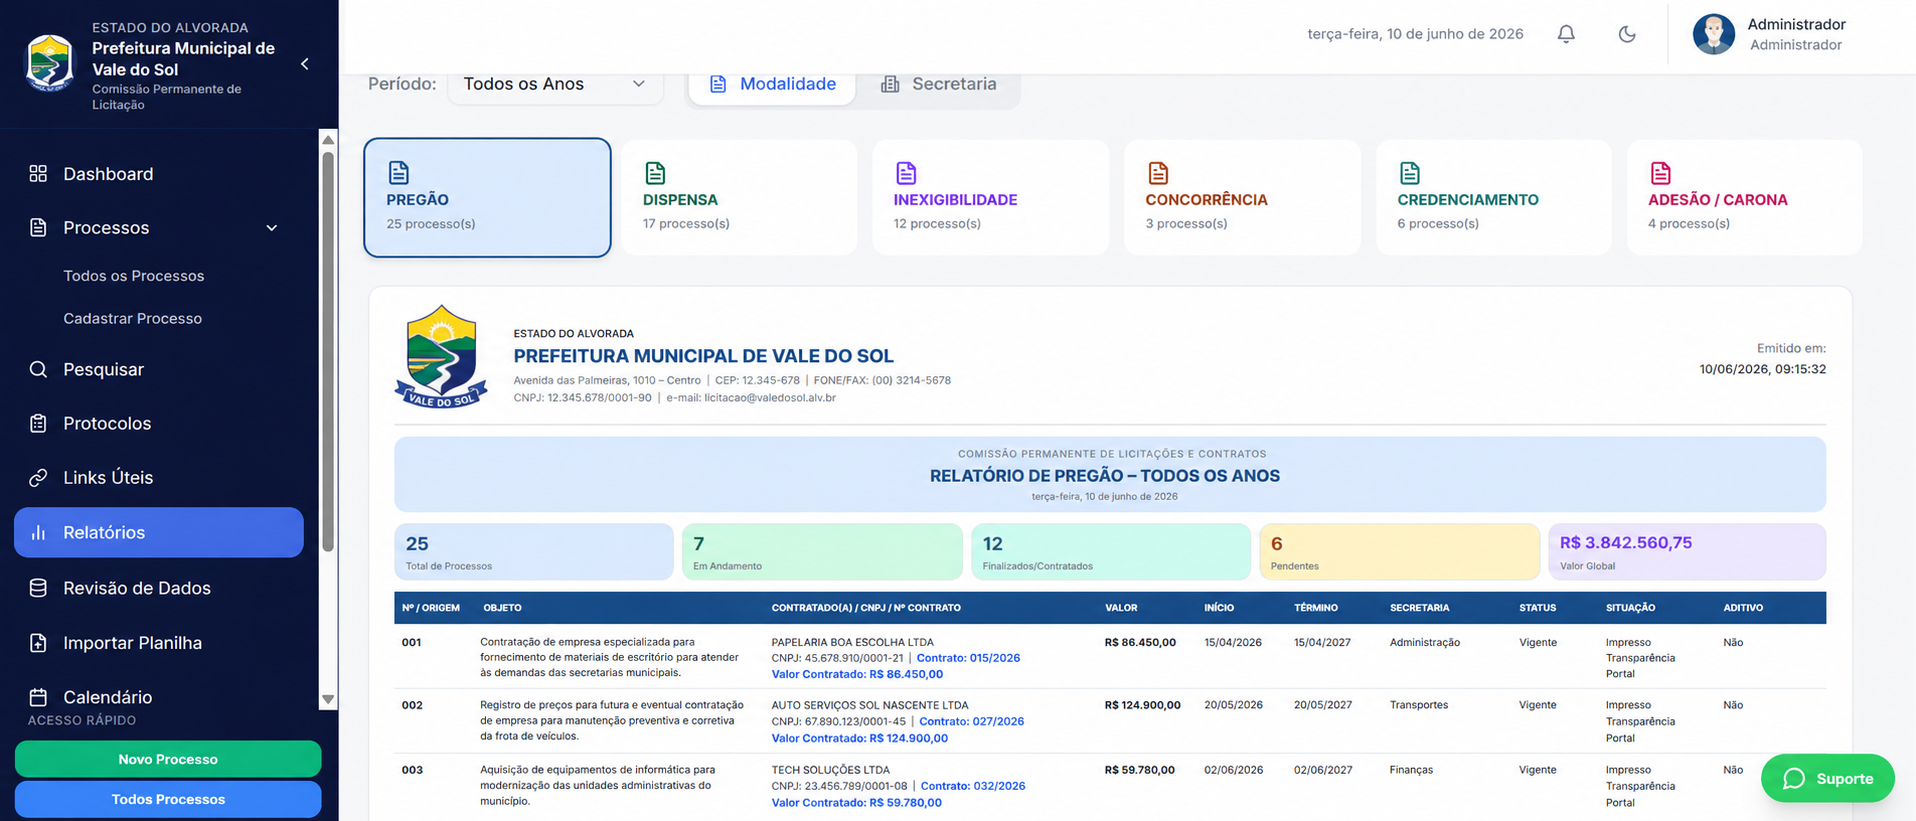Click the VALOR column header

point(1121,608)
